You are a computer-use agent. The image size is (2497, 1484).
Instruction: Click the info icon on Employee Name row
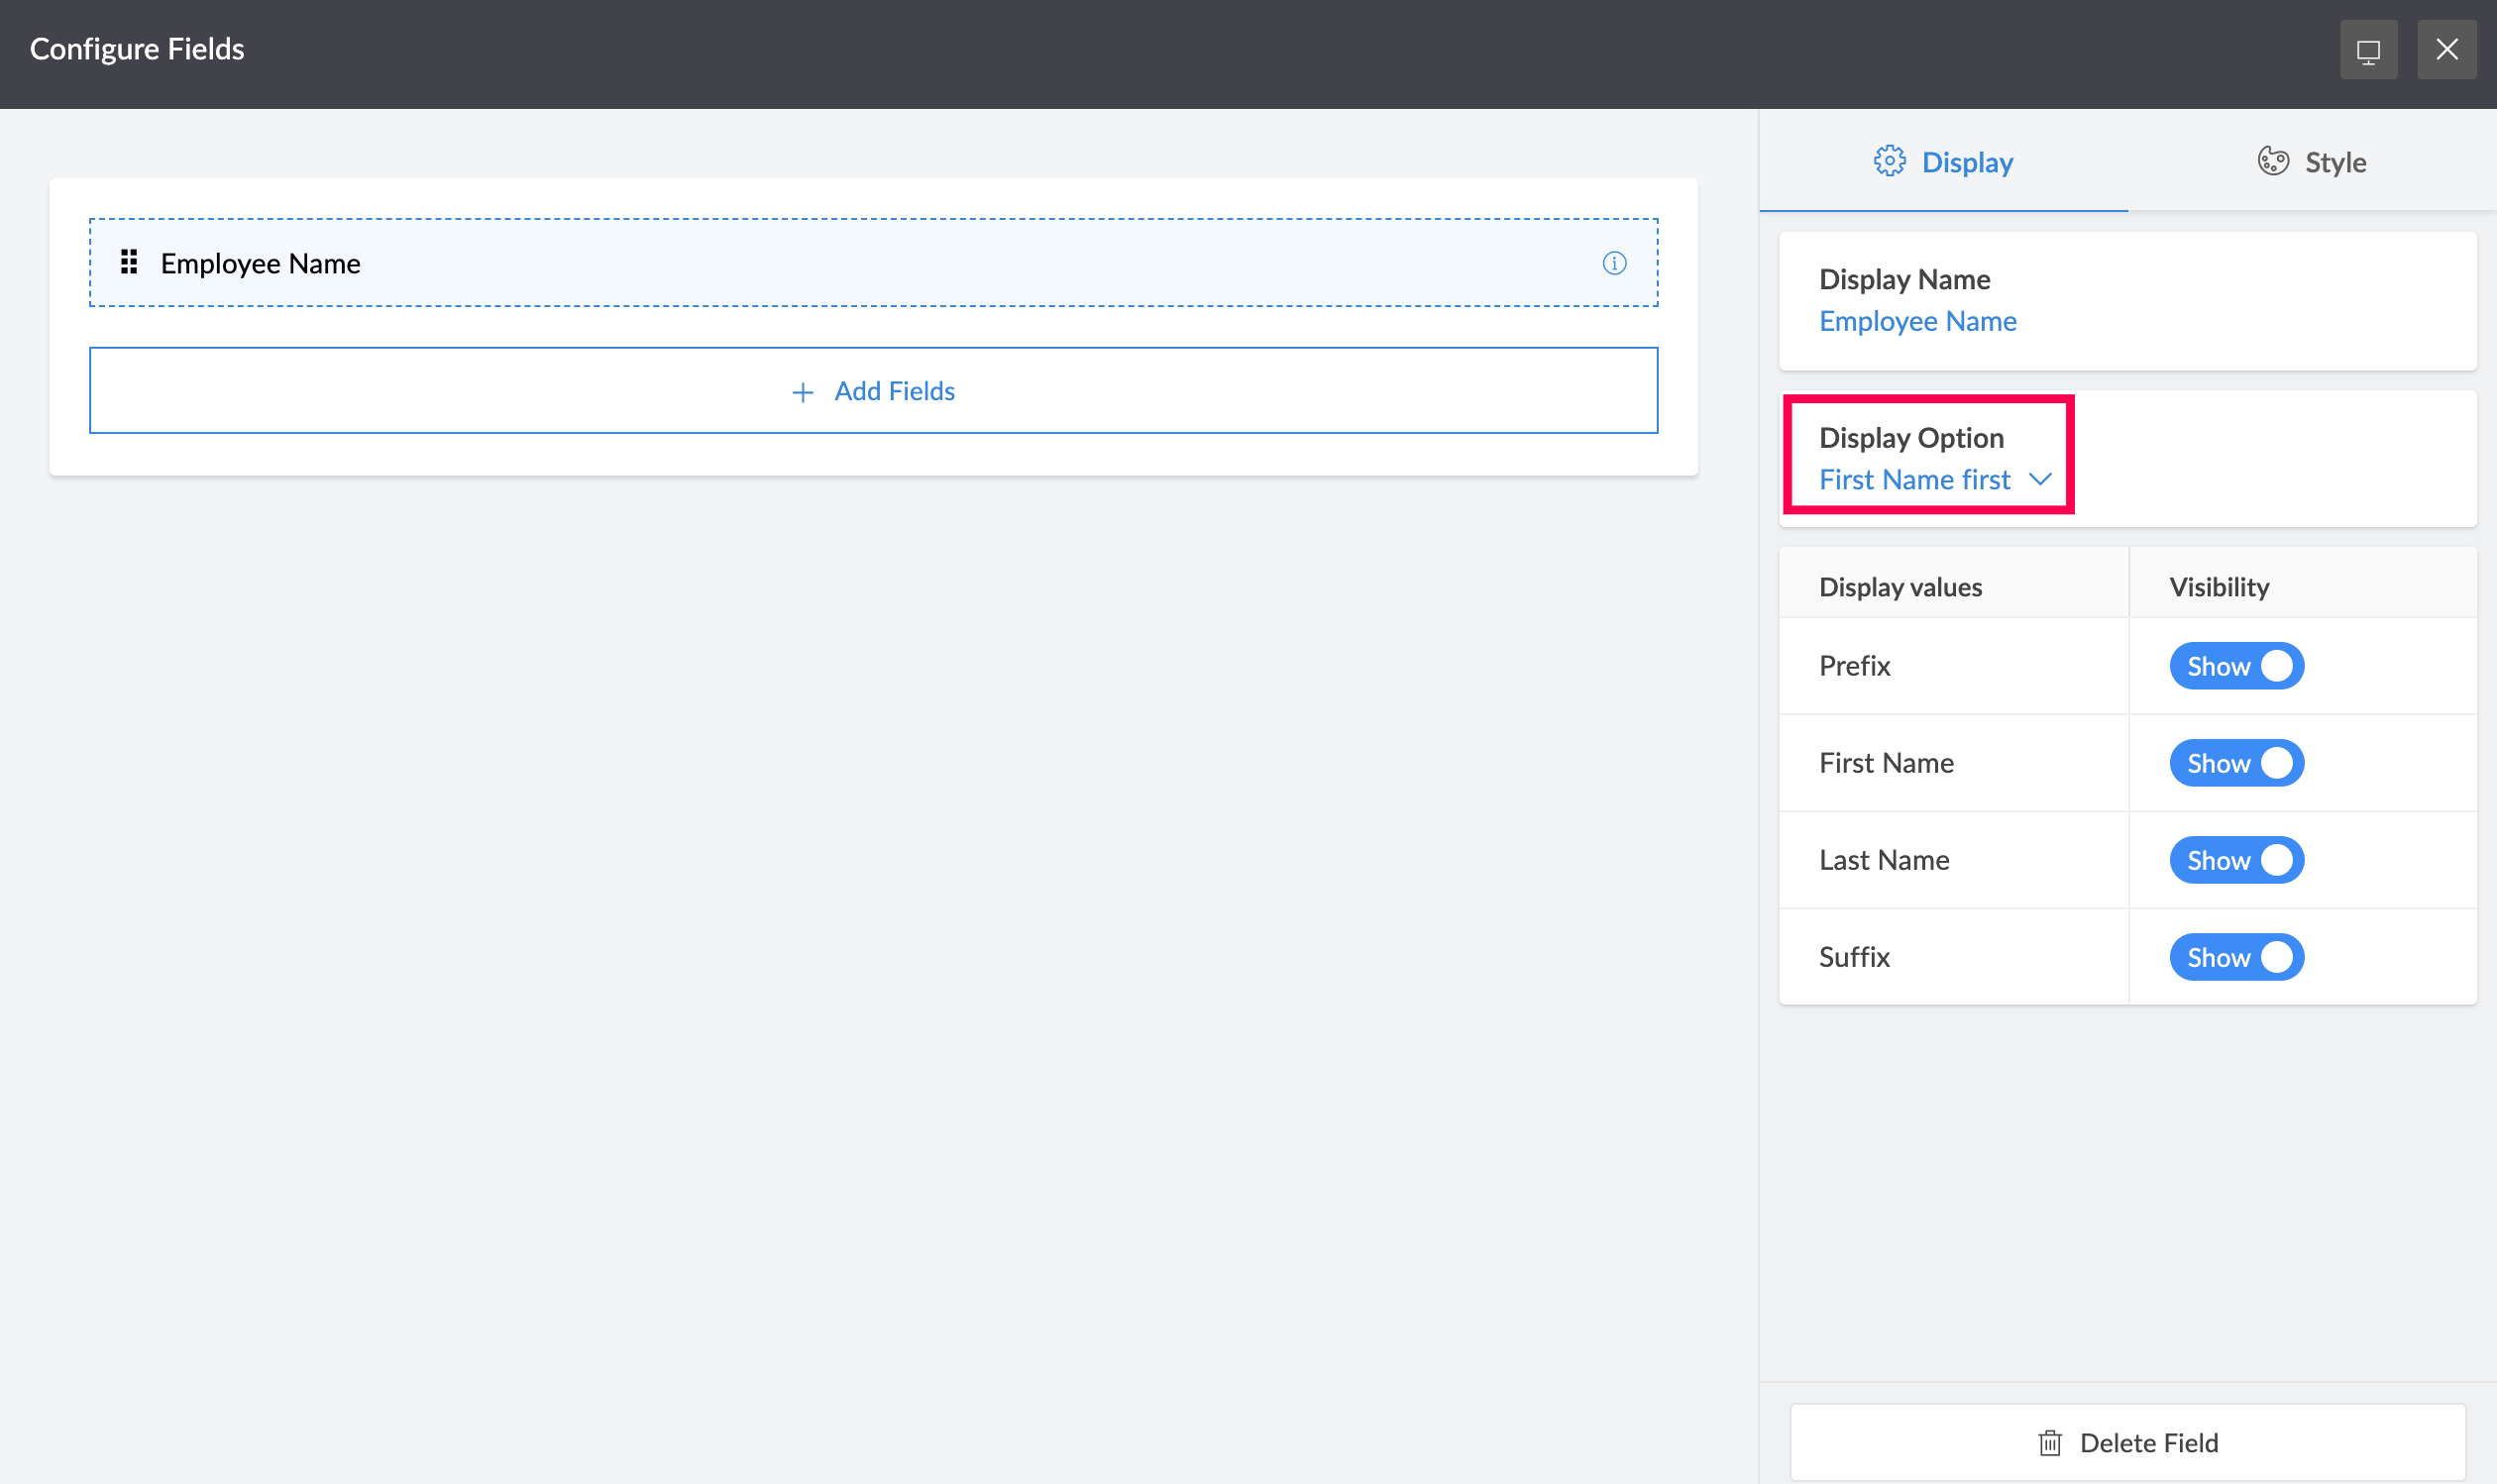(x=1614, y=263)
